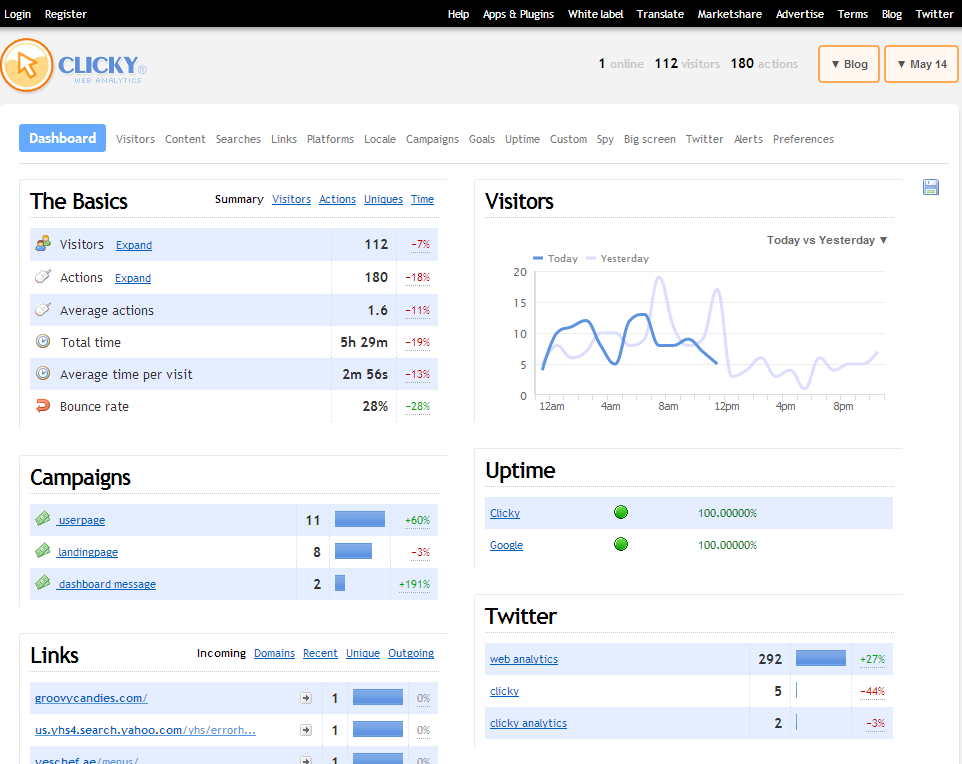Open the May 14 date dropdown

[921, 64]
